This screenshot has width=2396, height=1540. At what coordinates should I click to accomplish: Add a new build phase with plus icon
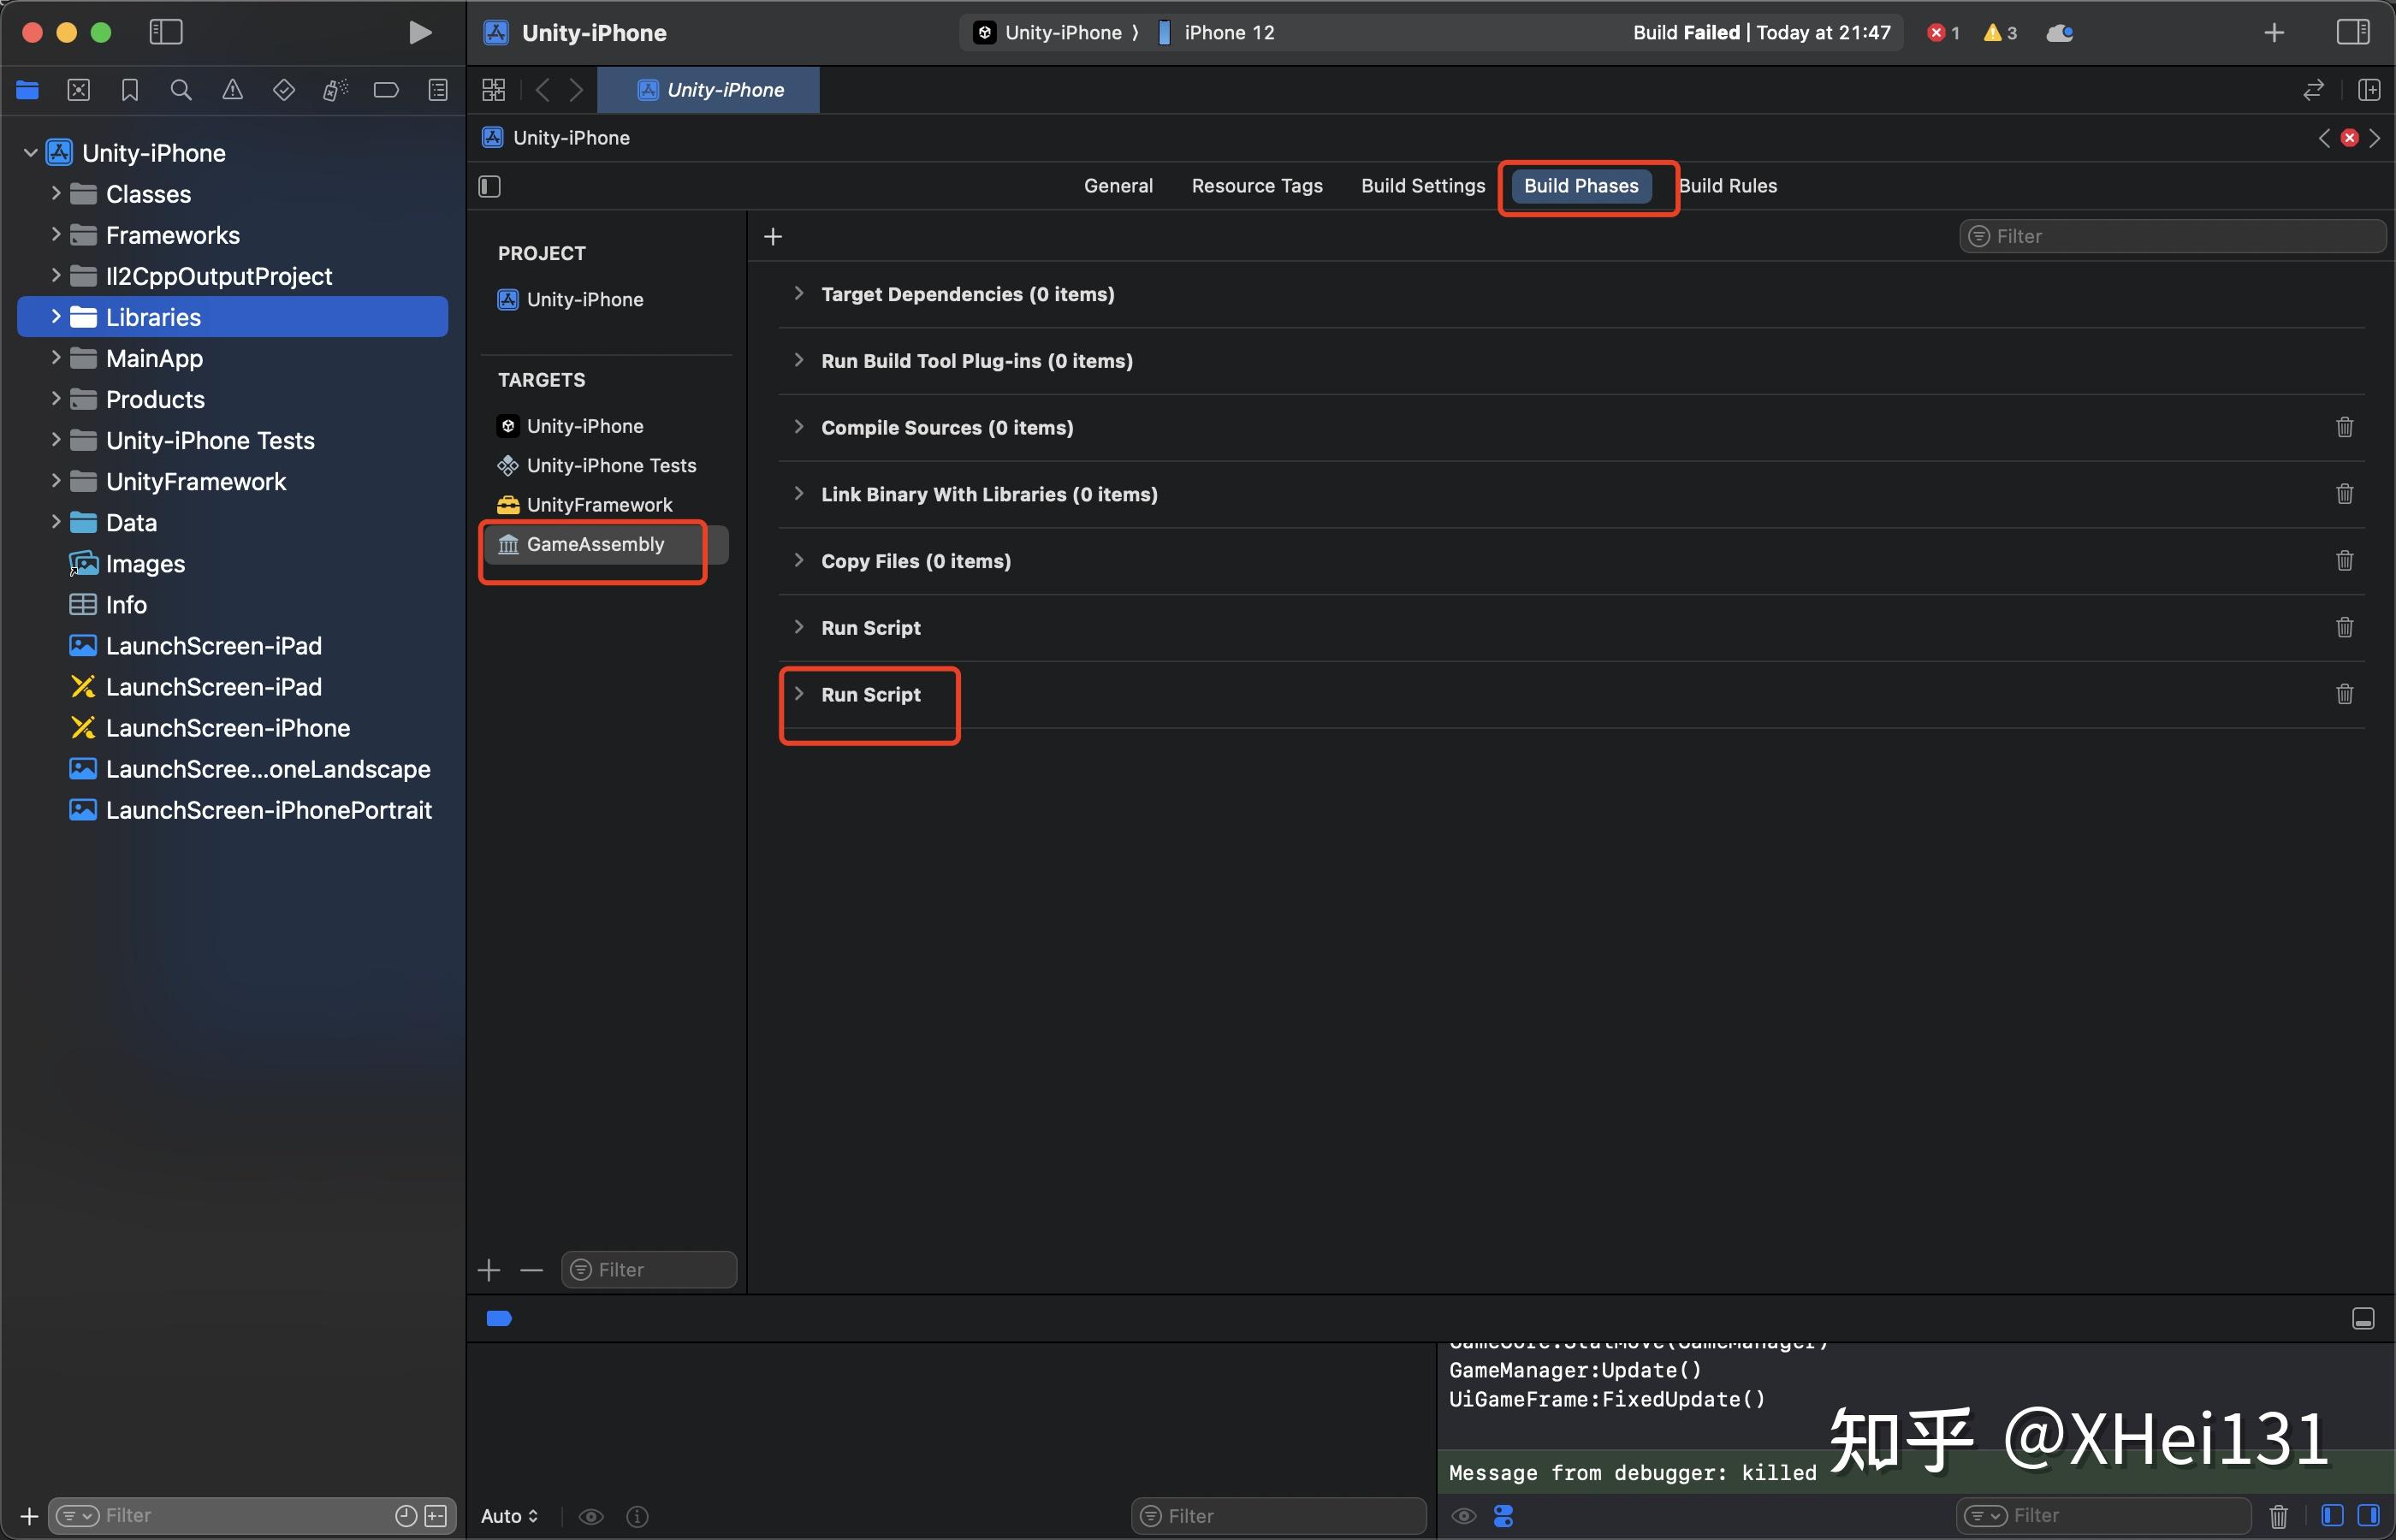coord(773,236)
